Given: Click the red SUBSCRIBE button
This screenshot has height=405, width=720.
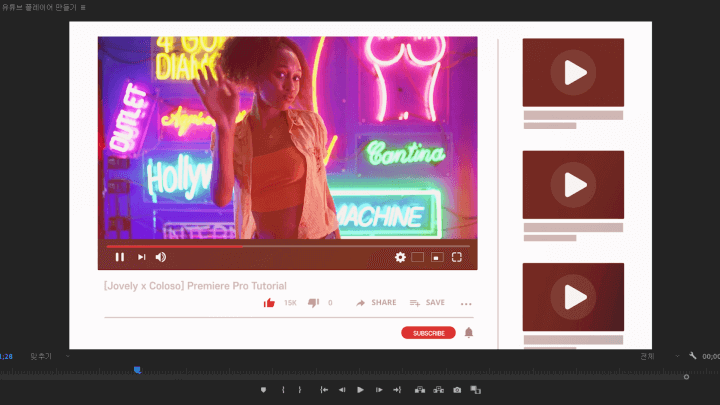Looking at the screenshot, I should [428, 333].
